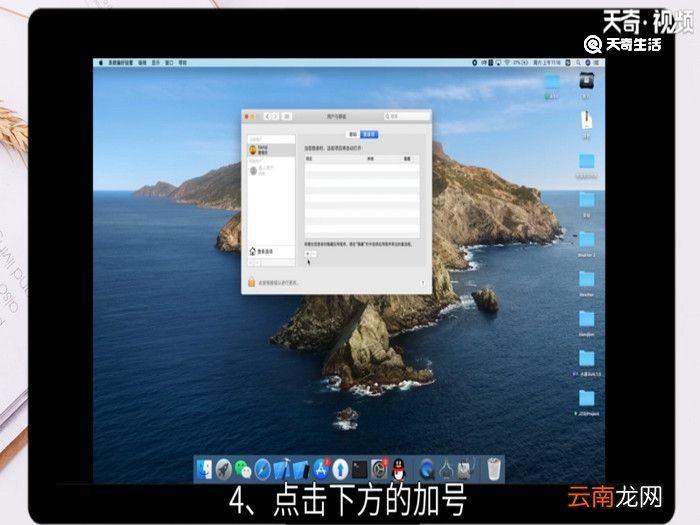Go back with the toolbar back arrow
700x525 pixels.
pos(267,116)
